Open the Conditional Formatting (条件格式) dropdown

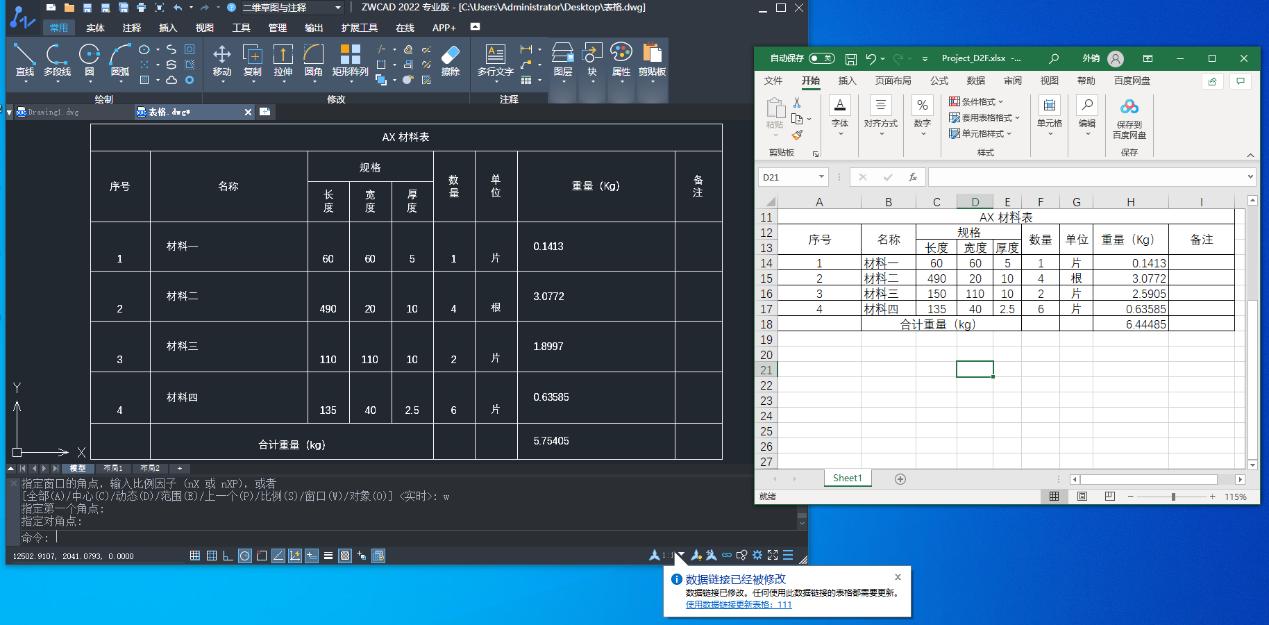click(978, 101)
